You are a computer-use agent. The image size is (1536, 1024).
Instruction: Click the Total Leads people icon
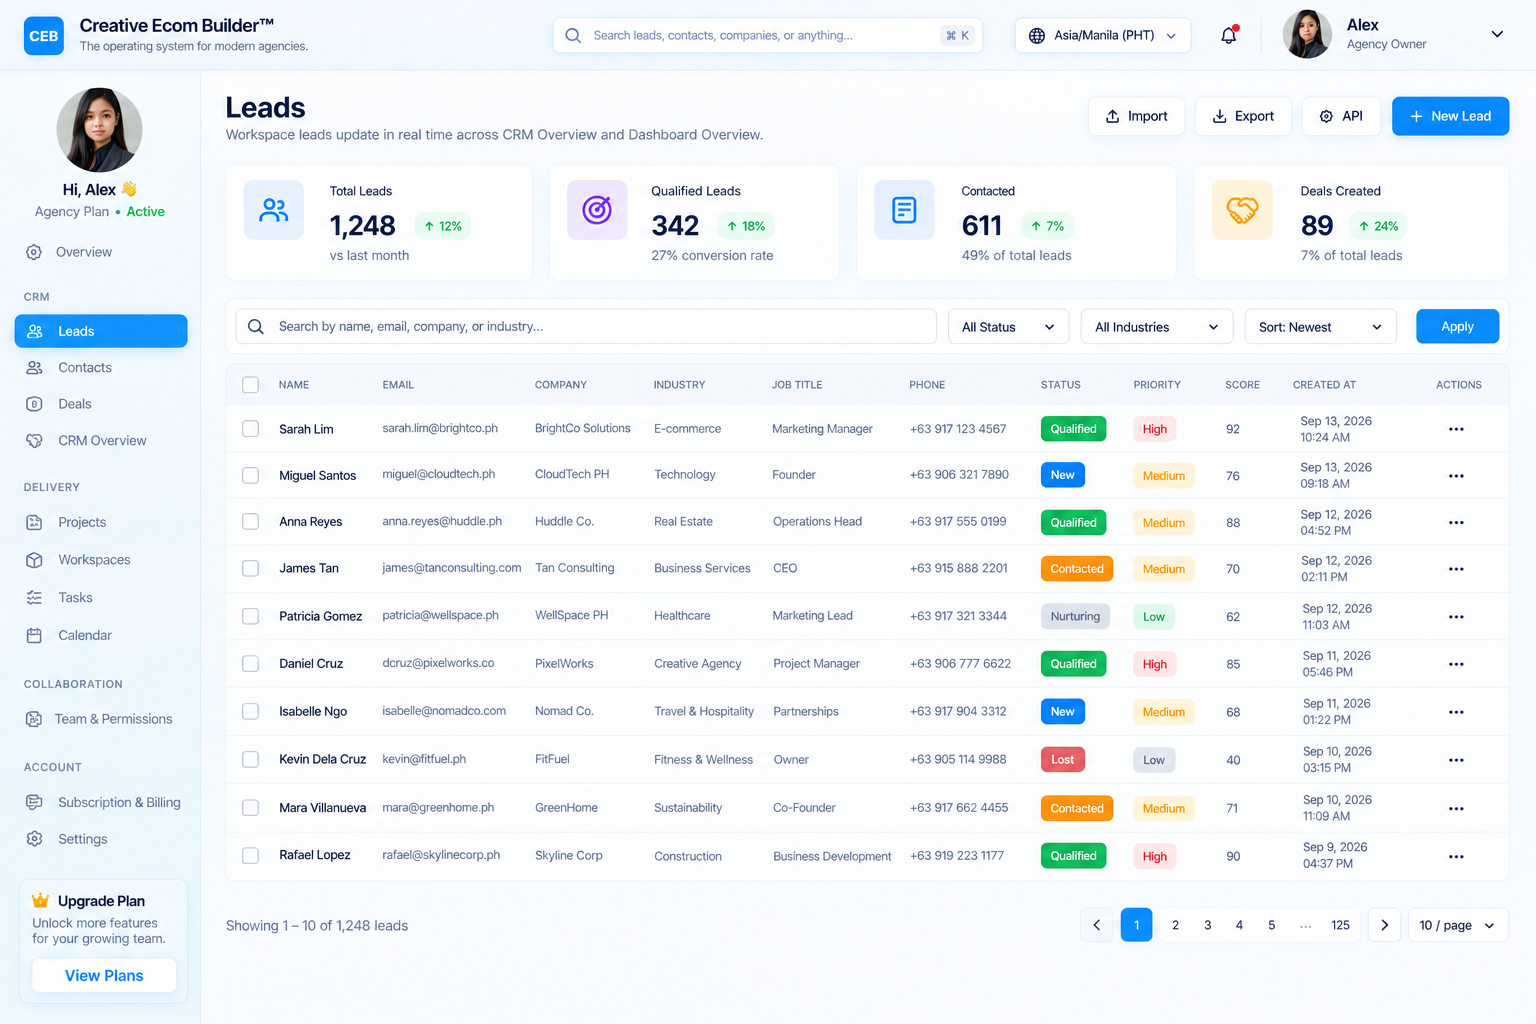[274, 210]
